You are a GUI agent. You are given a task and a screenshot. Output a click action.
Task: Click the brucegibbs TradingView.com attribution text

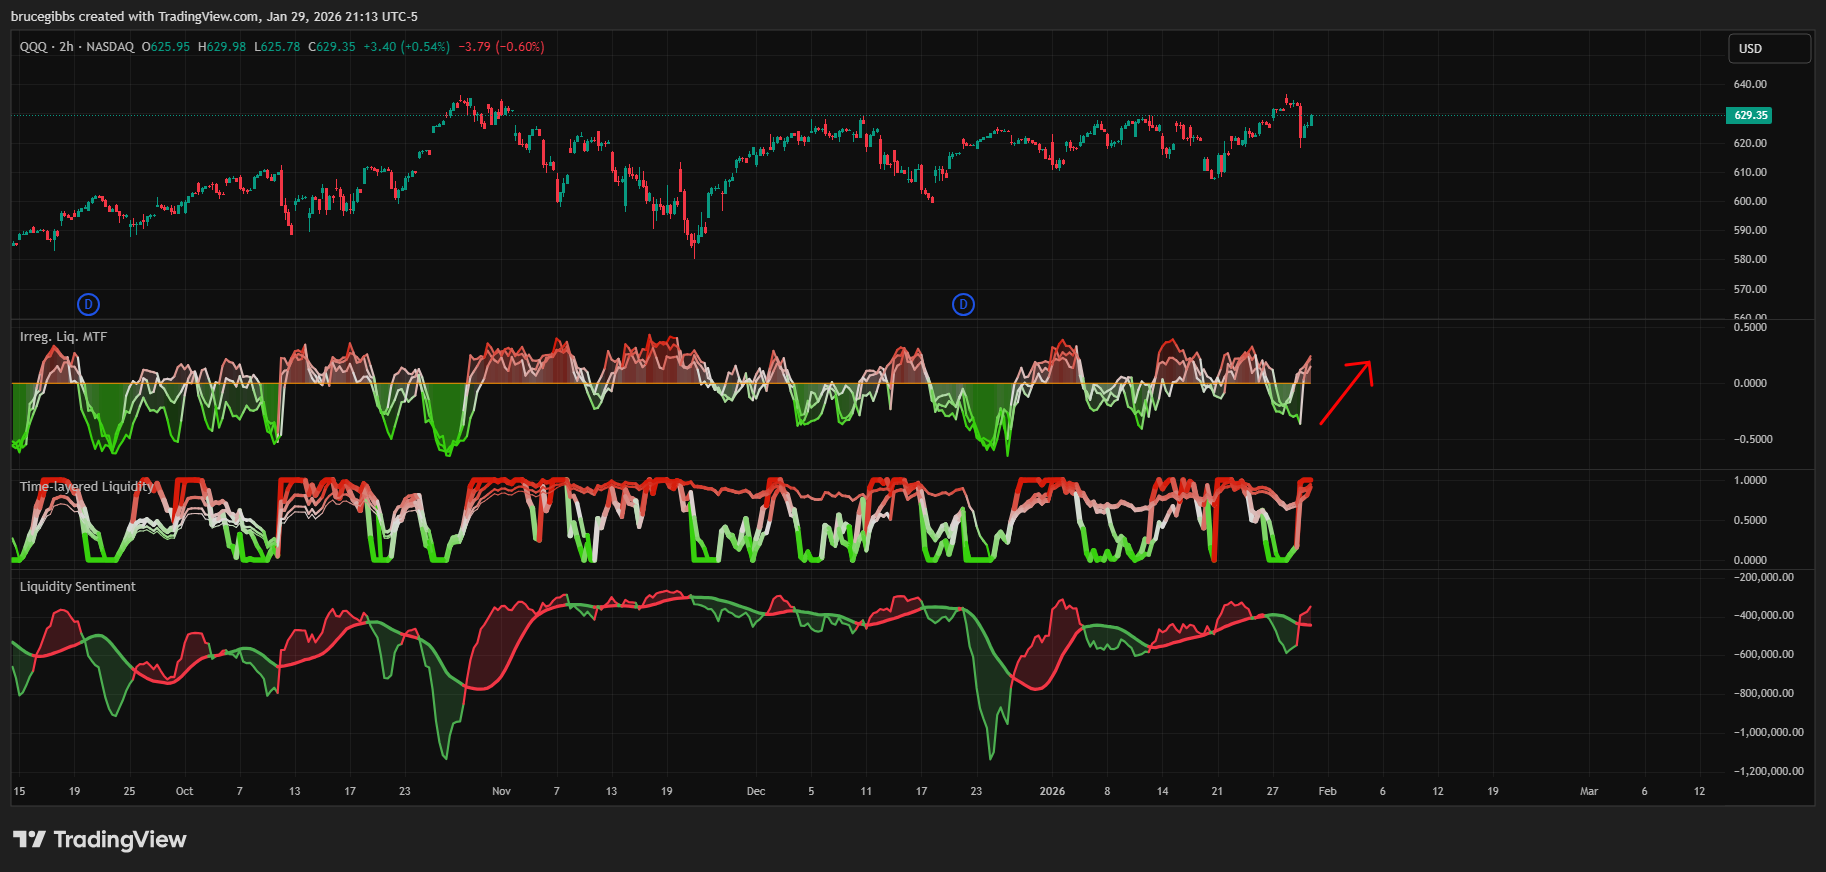point(214,16)
